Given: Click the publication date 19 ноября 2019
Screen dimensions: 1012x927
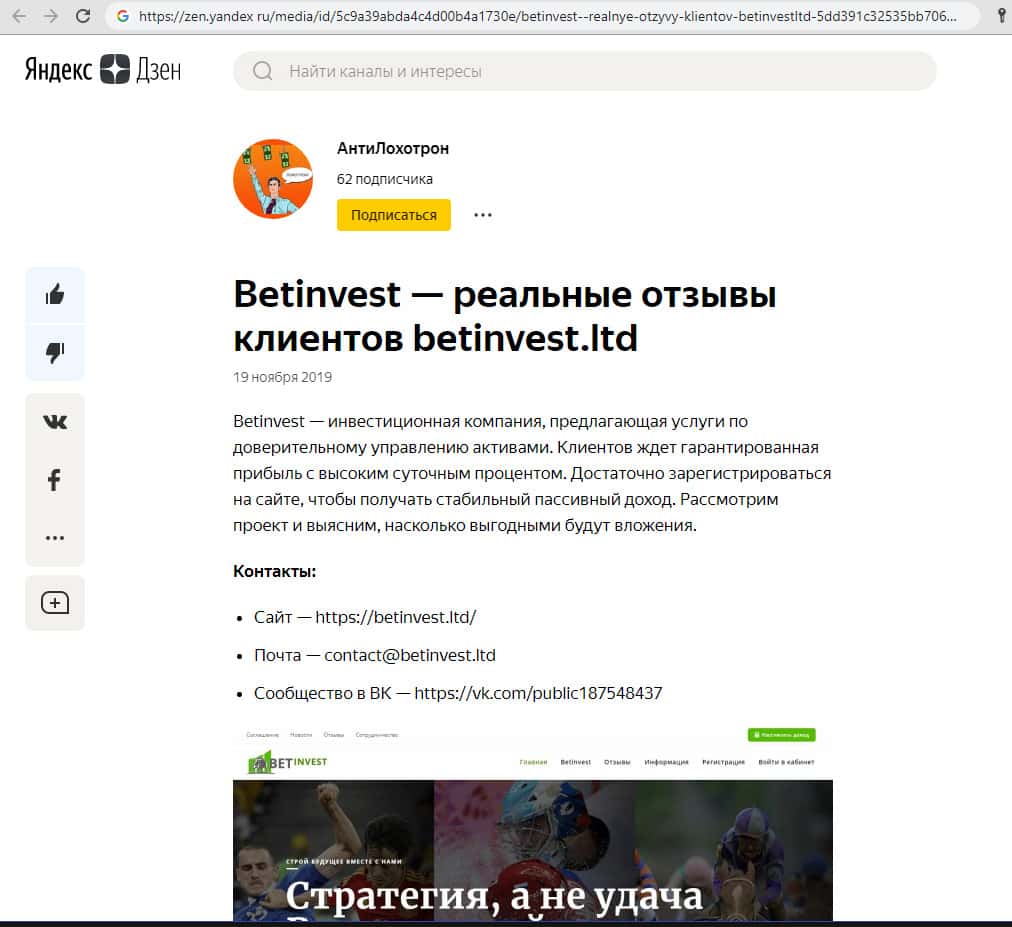Looking at the screenshot, I should [283, 377].
